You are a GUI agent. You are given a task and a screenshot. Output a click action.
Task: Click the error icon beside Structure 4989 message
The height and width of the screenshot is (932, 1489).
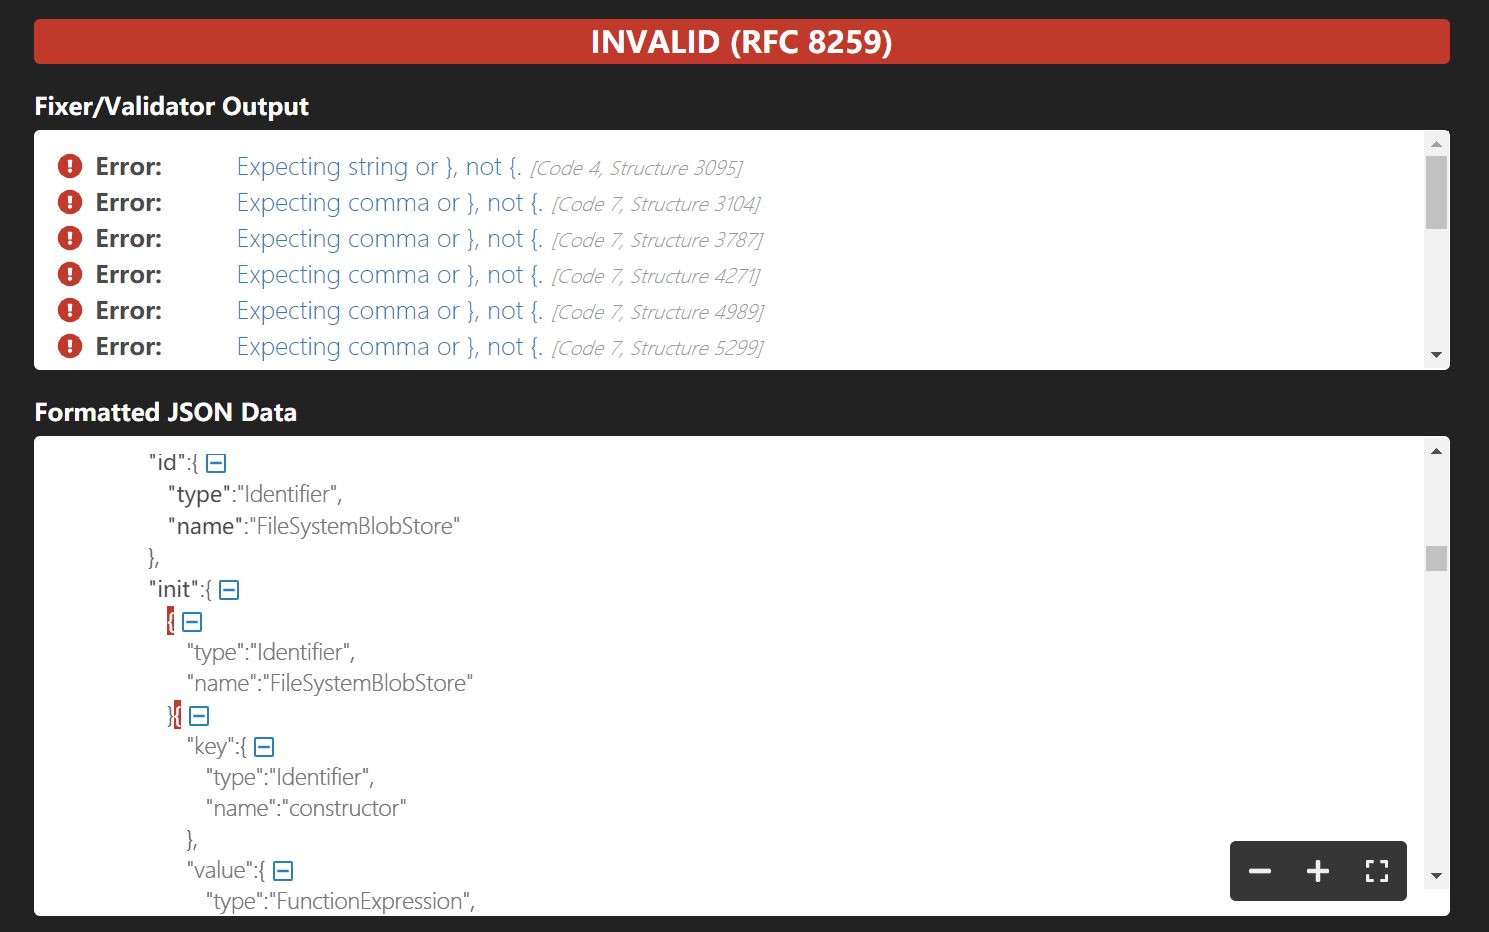[x=69, y=310]
